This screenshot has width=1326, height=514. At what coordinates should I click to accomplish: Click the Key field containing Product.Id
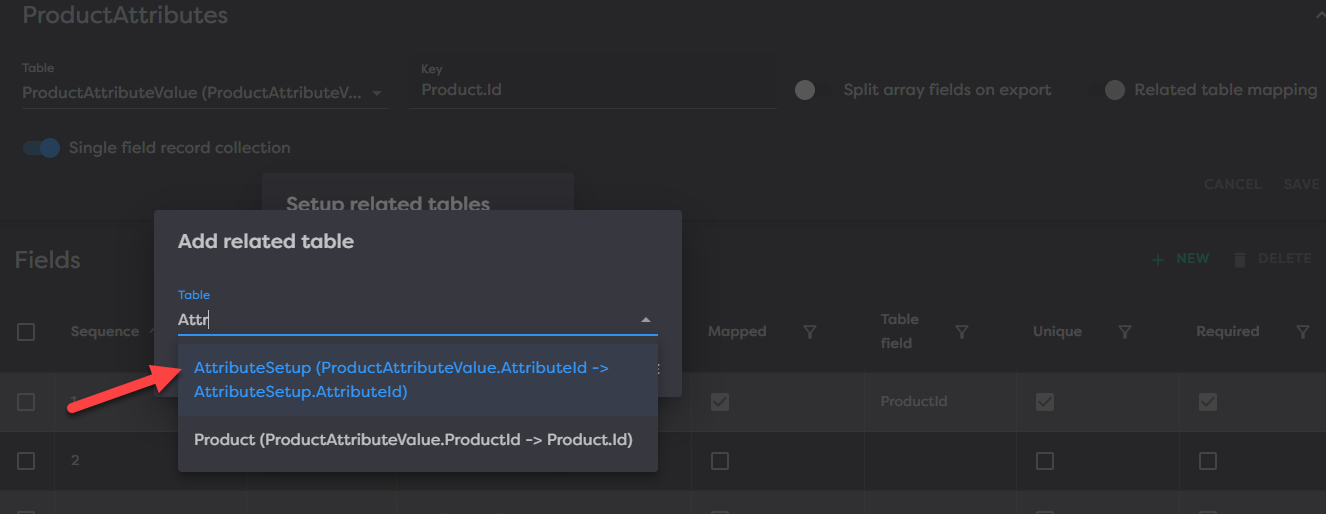click(597, 90)
